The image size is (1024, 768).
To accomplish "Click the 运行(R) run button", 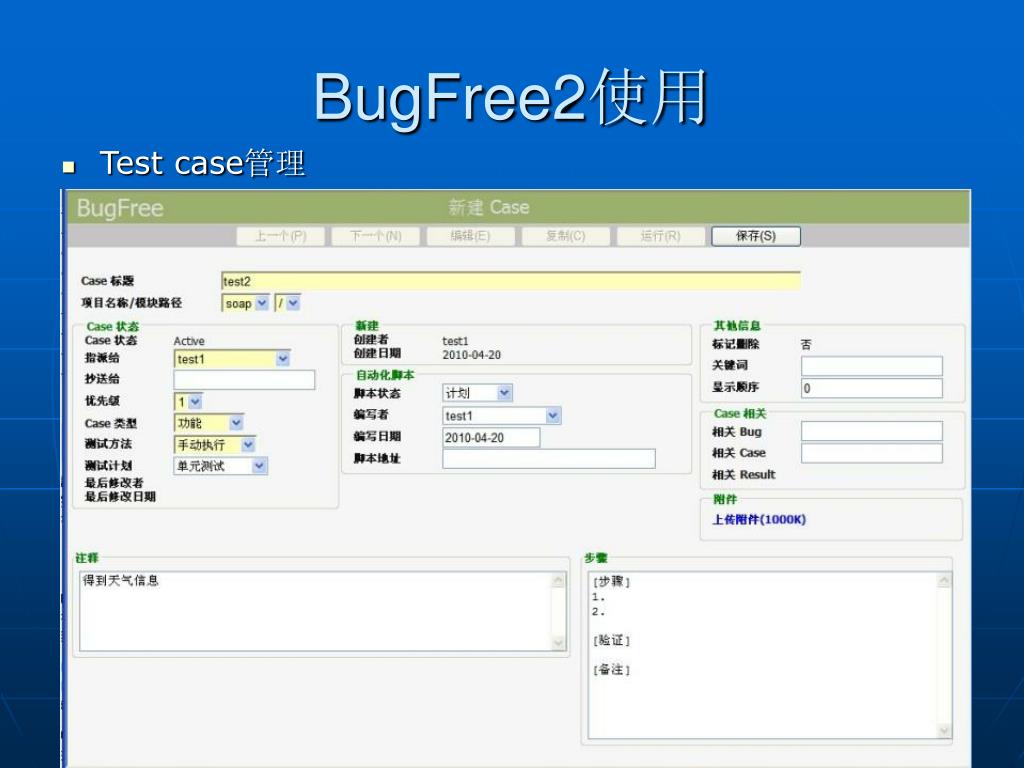I will [661, 236].
